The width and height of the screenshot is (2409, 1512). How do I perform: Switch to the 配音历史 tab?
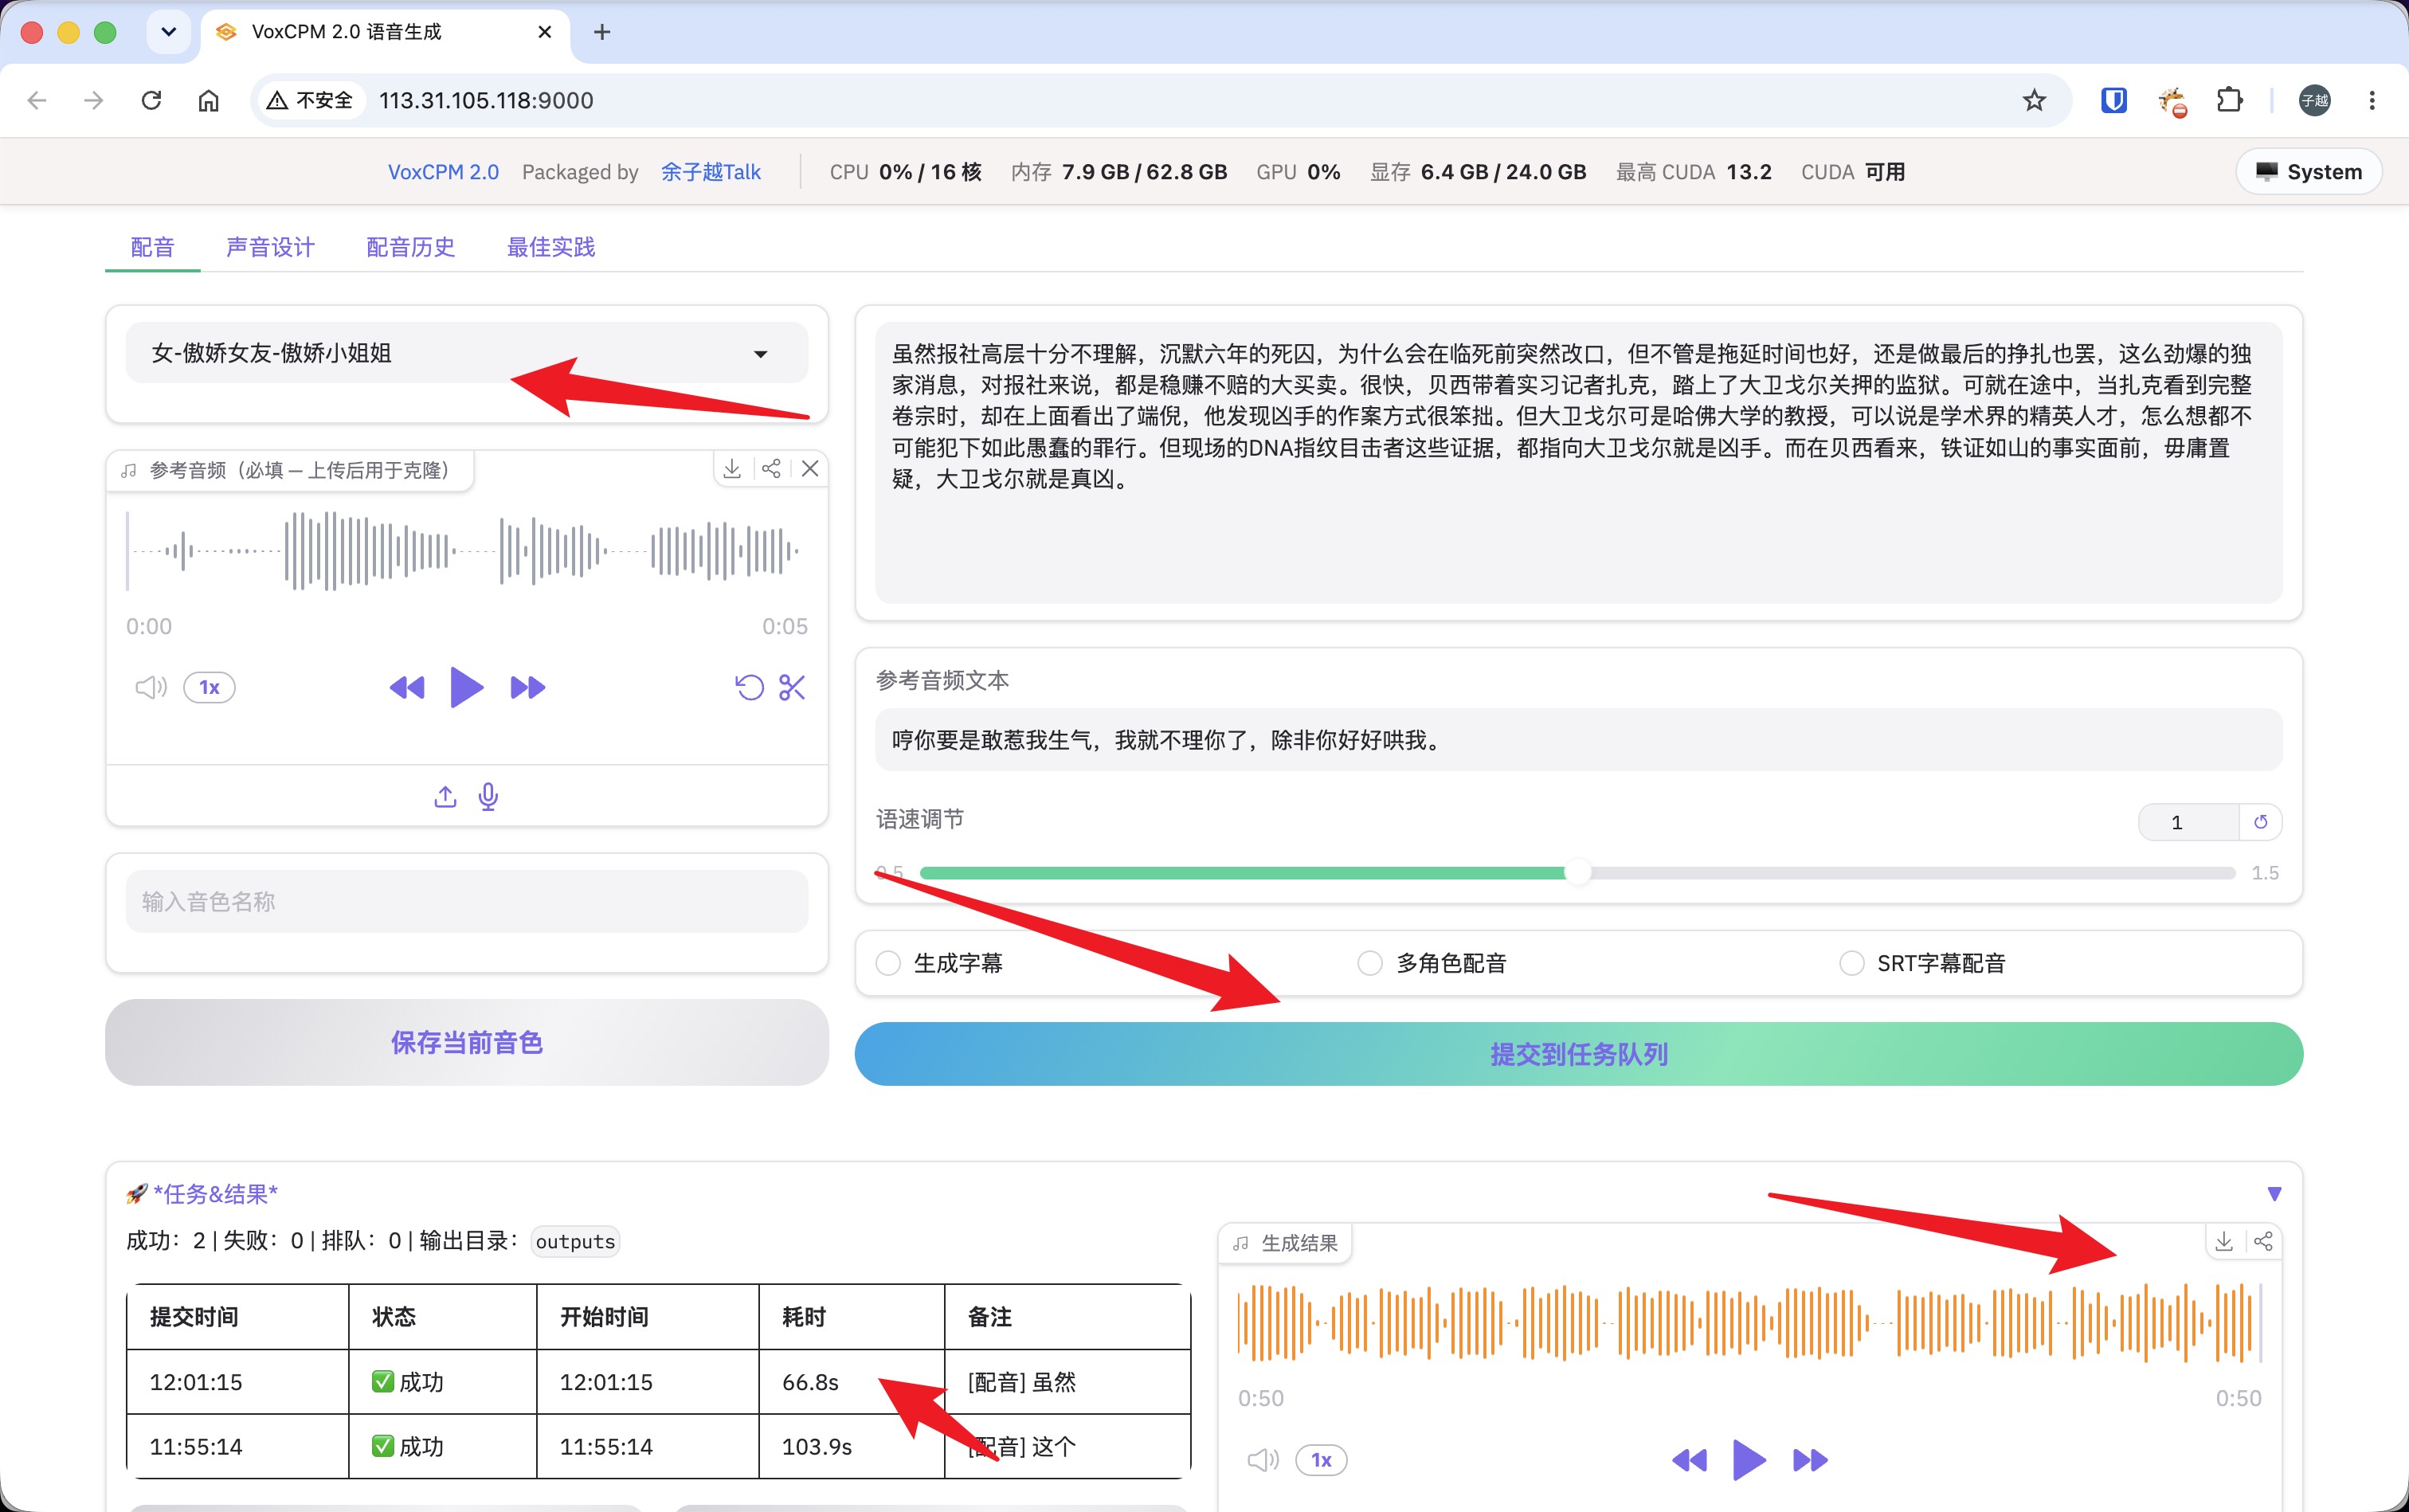coord(410,247)
